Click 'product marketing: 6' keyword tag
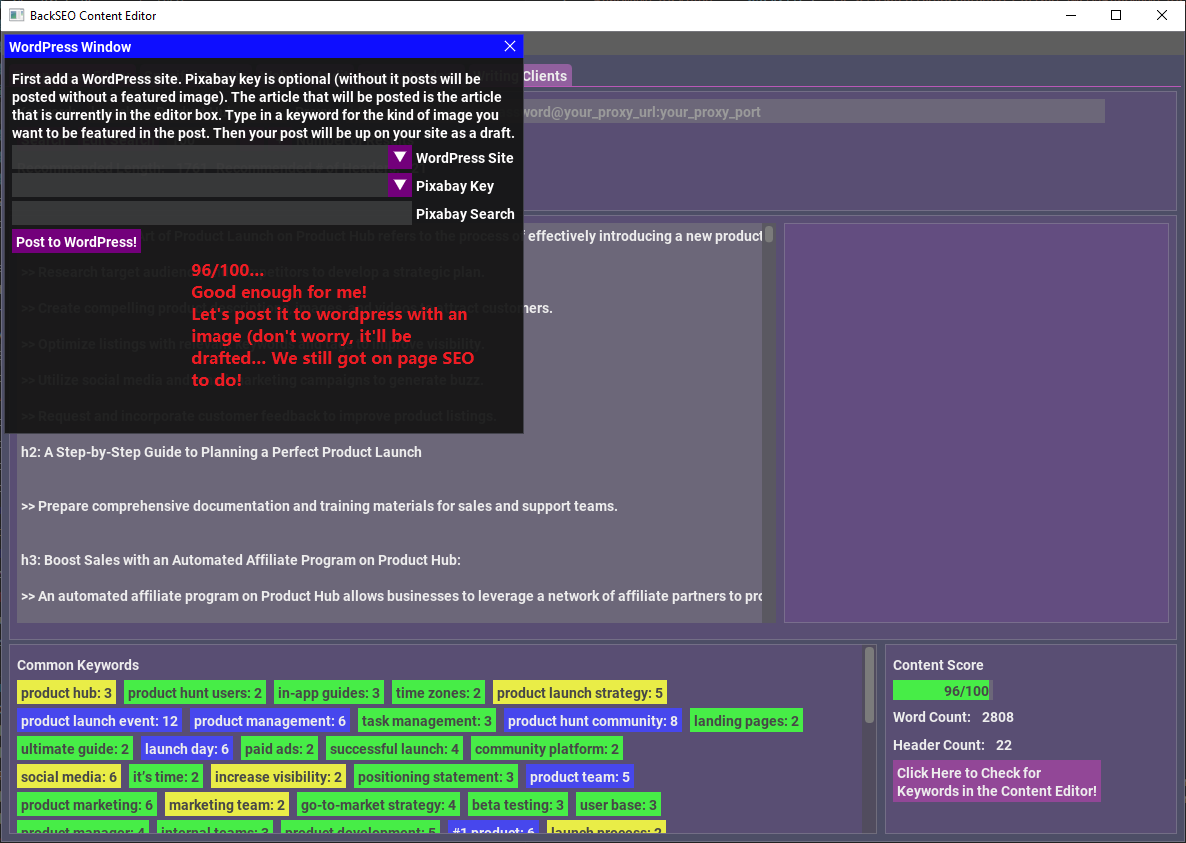This screenshot has height=843, width=1186. tap(87, 805)
